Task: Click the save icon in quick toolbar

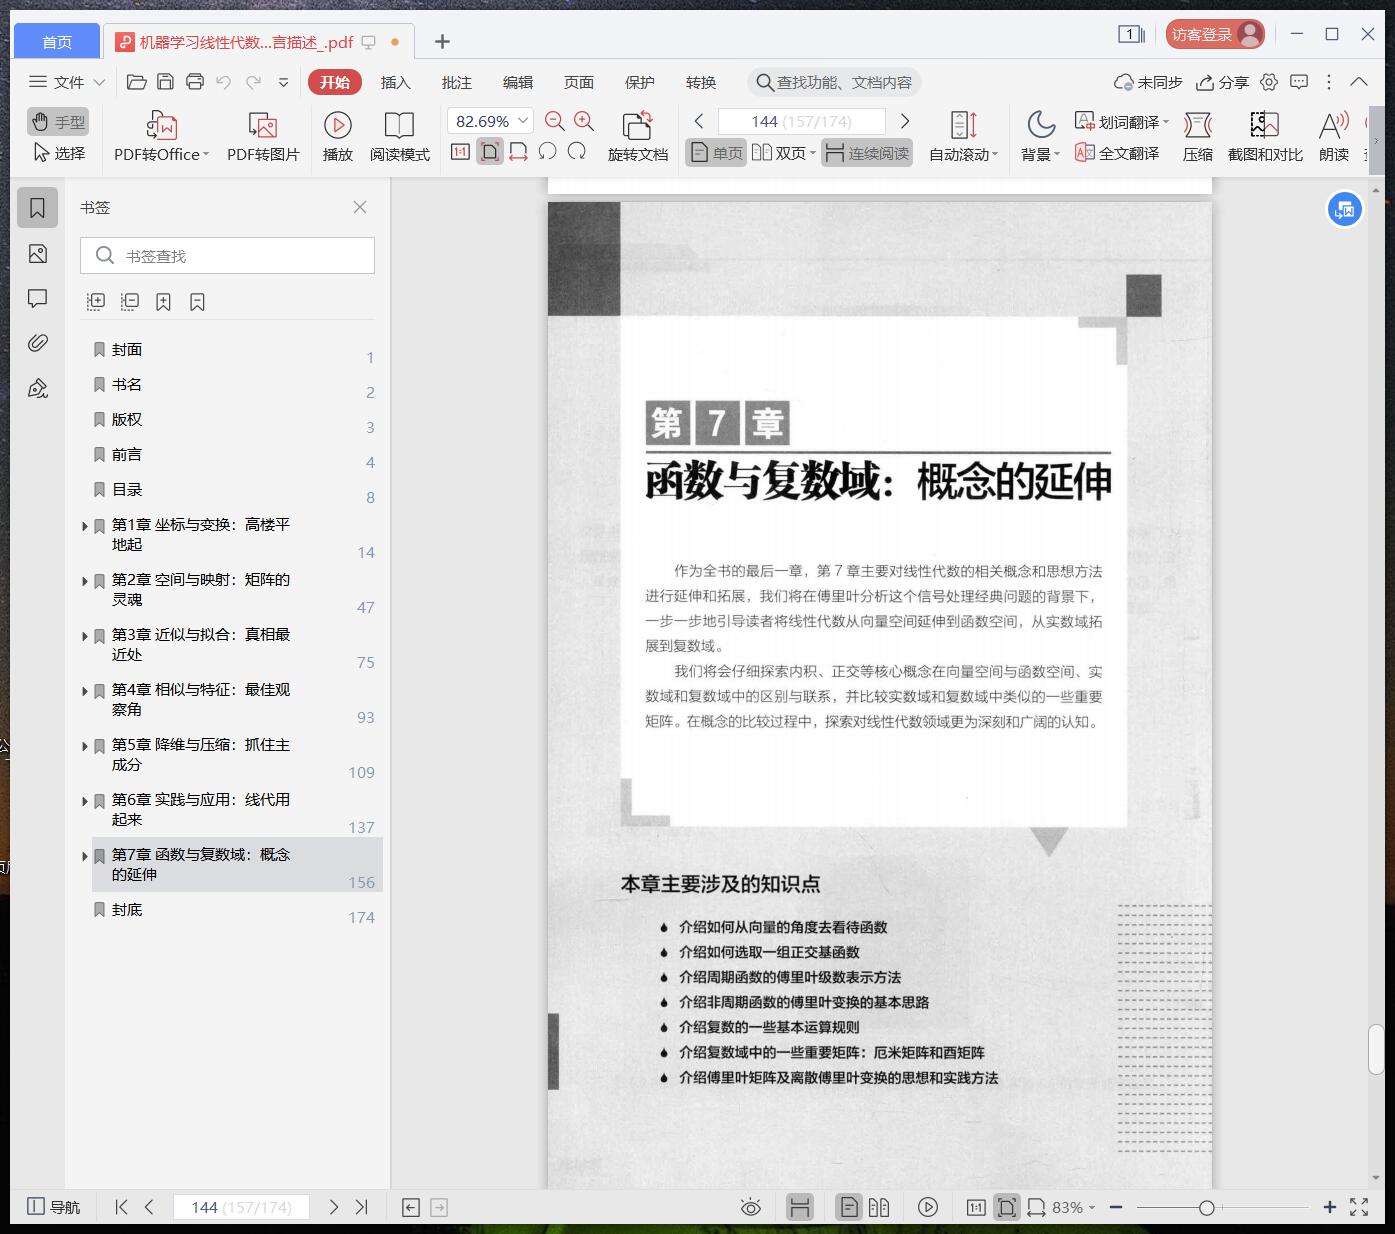Action: click(x=166, y=82)
